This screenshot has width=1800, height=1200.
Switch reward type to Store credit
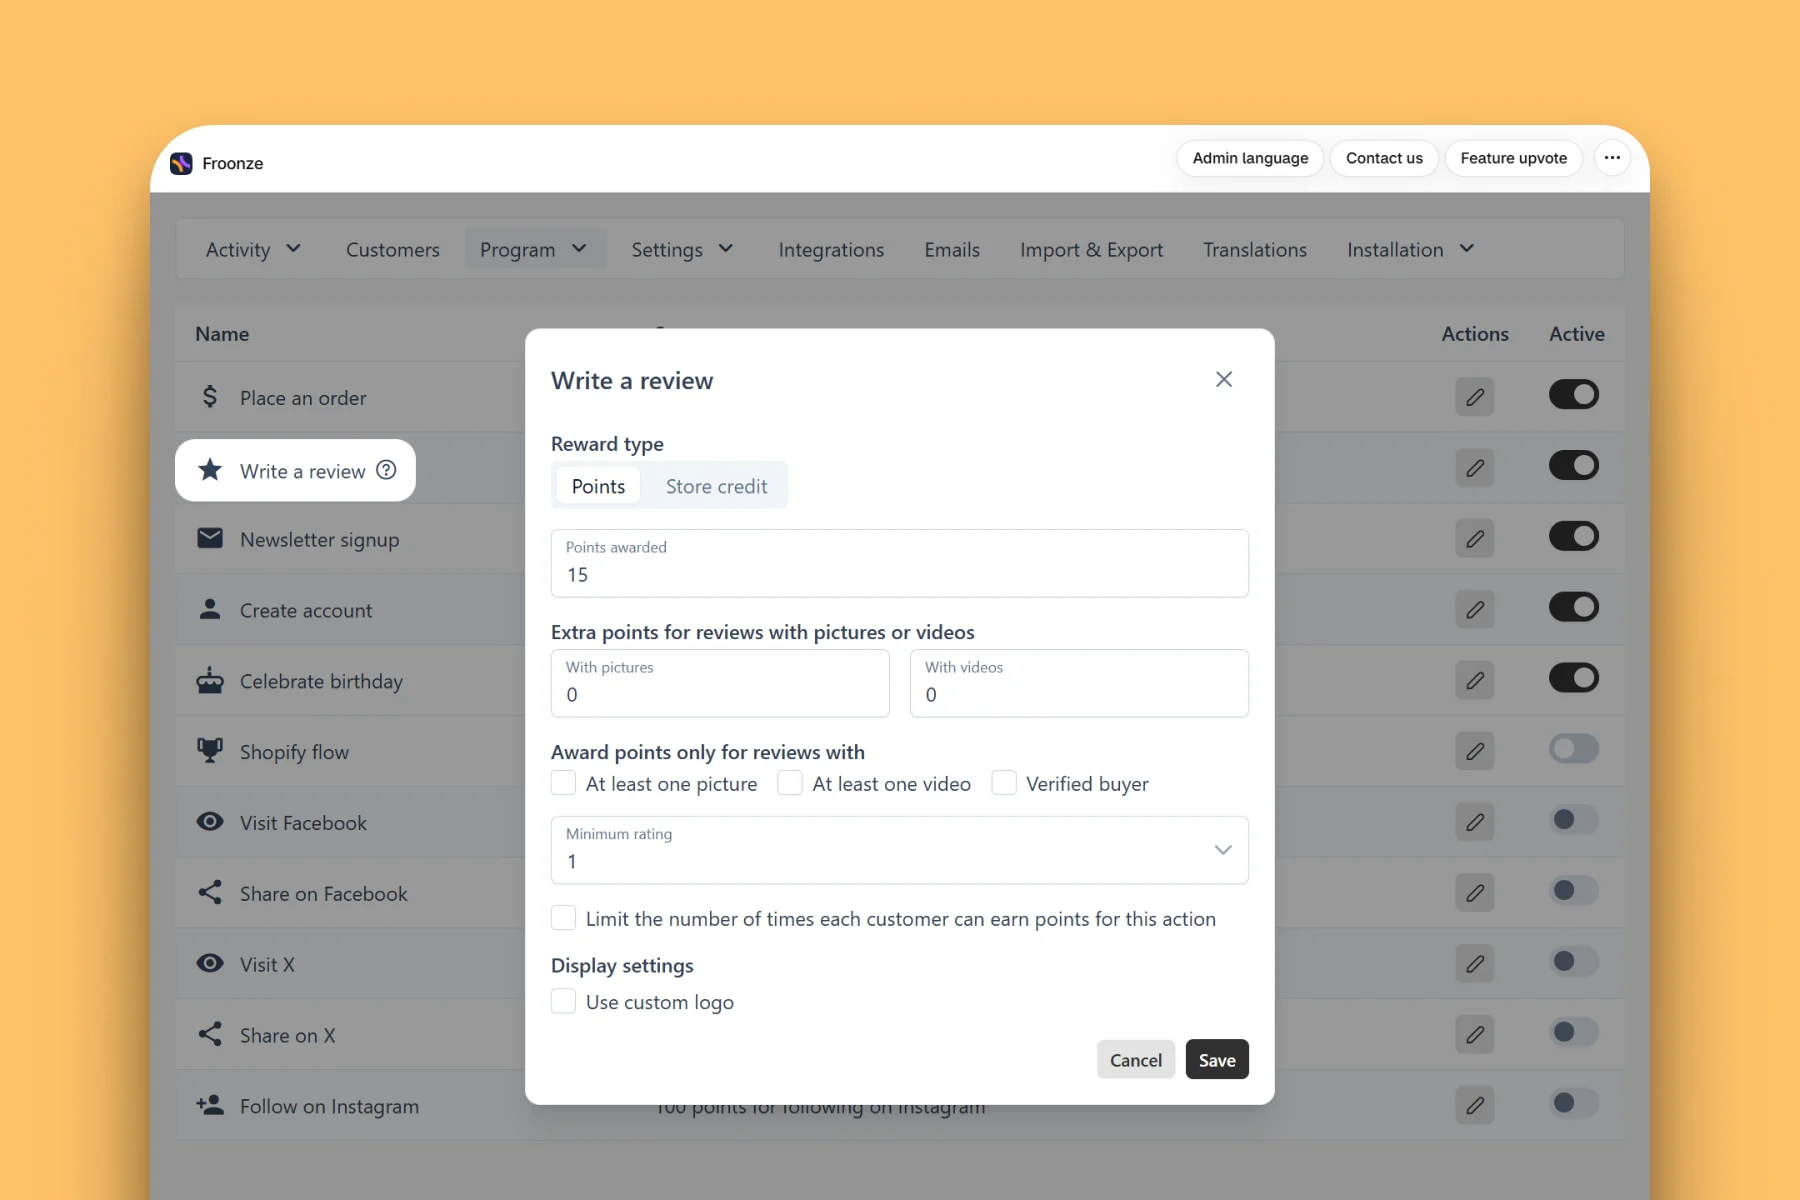coord(716,486)
